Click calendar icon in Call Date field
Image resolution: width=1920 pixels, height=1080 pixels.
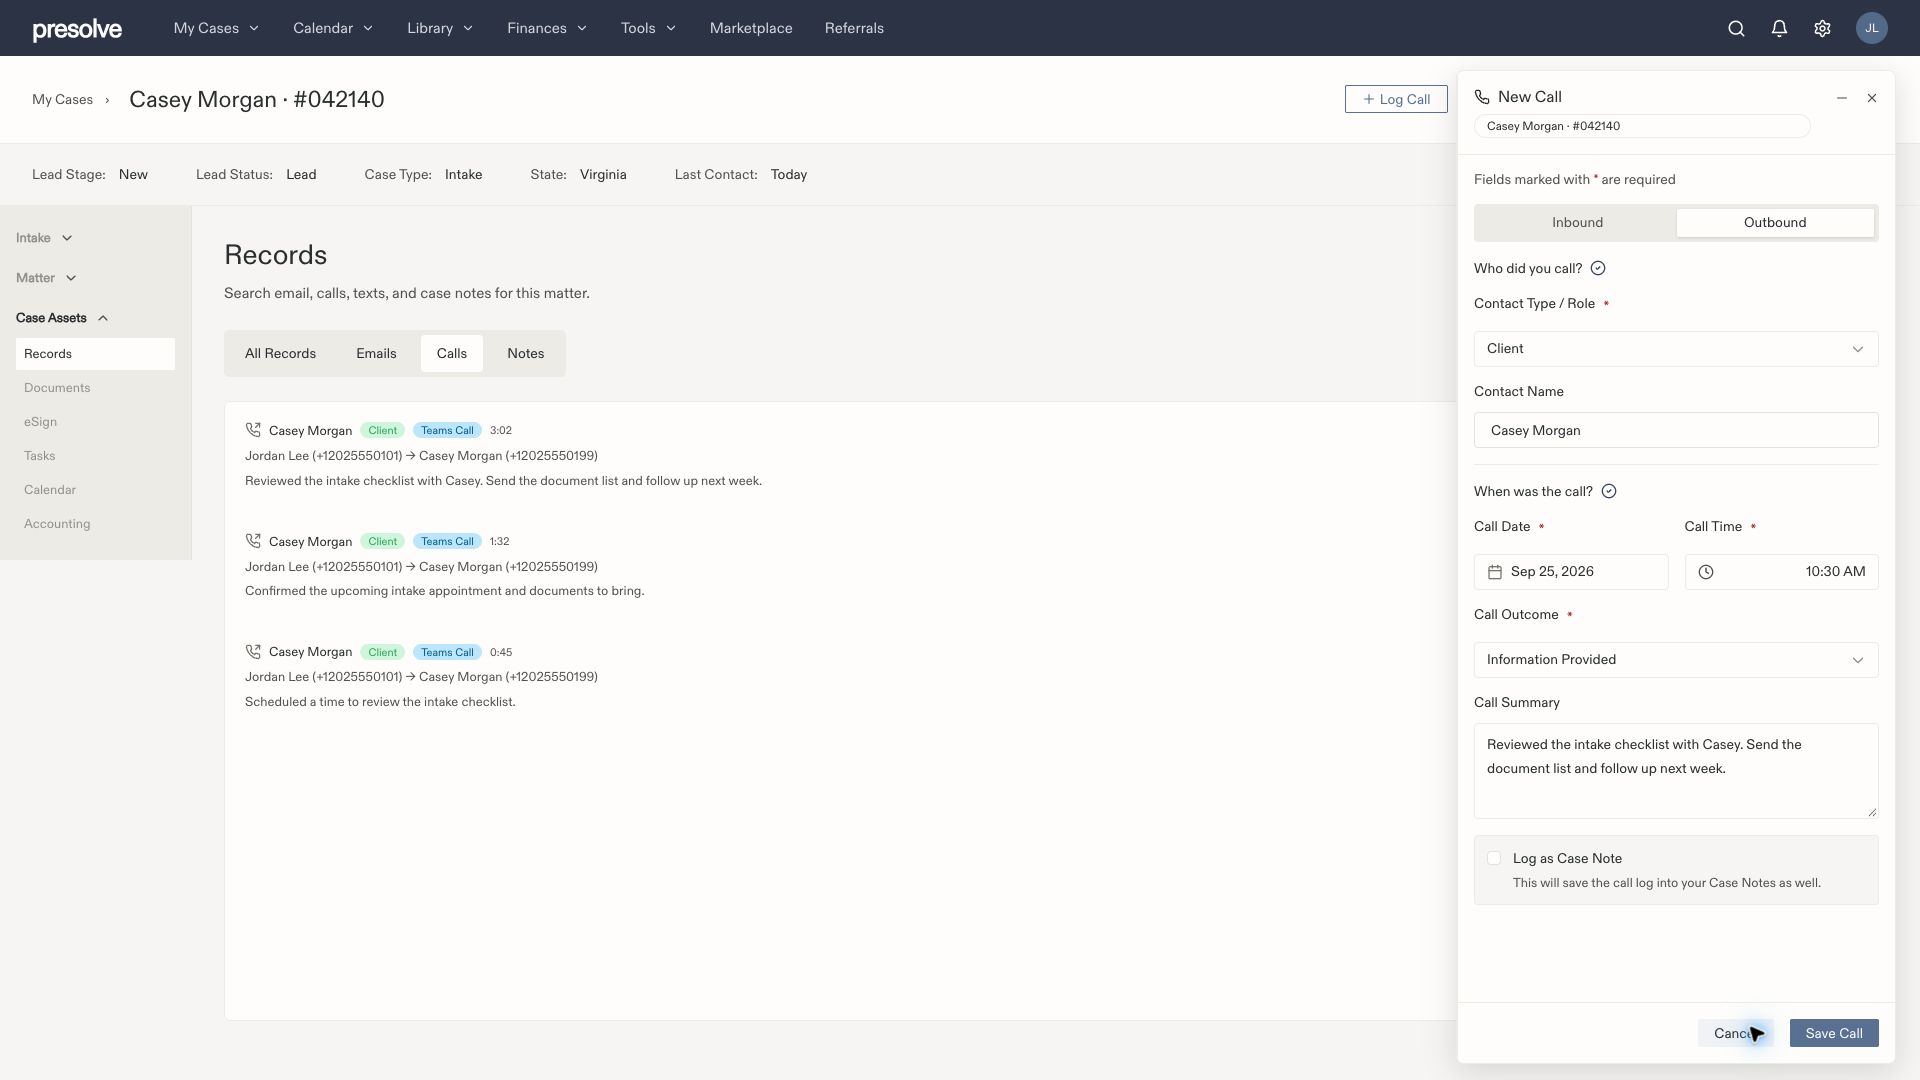[x=1495, y=572]
